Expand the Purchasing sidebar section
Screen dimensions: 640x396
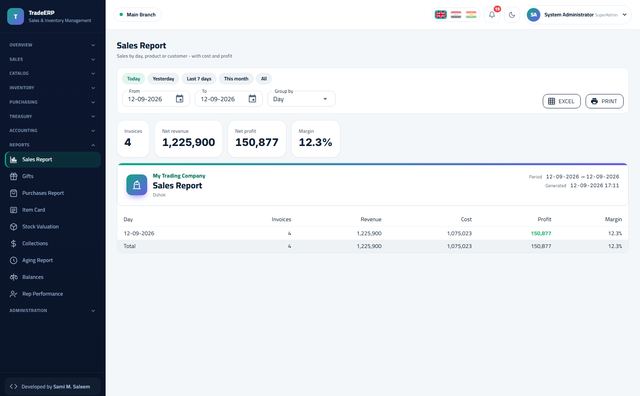[x=52, y=102]
